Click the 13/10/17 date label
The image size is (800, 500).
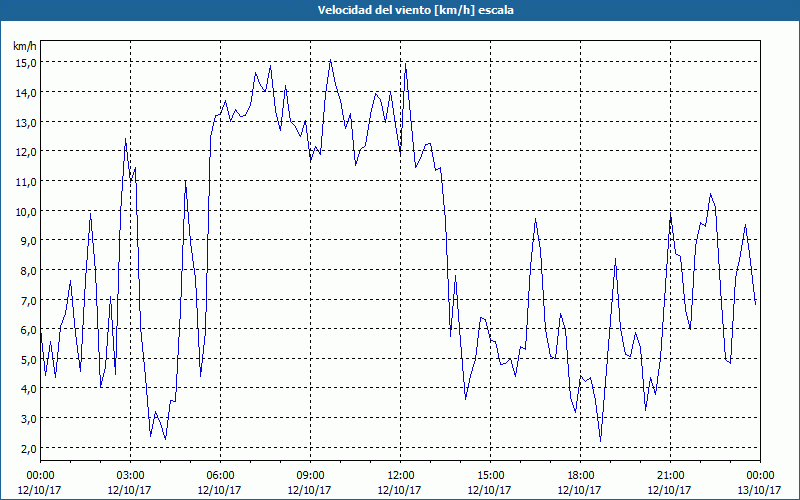(x=760, y=490)
